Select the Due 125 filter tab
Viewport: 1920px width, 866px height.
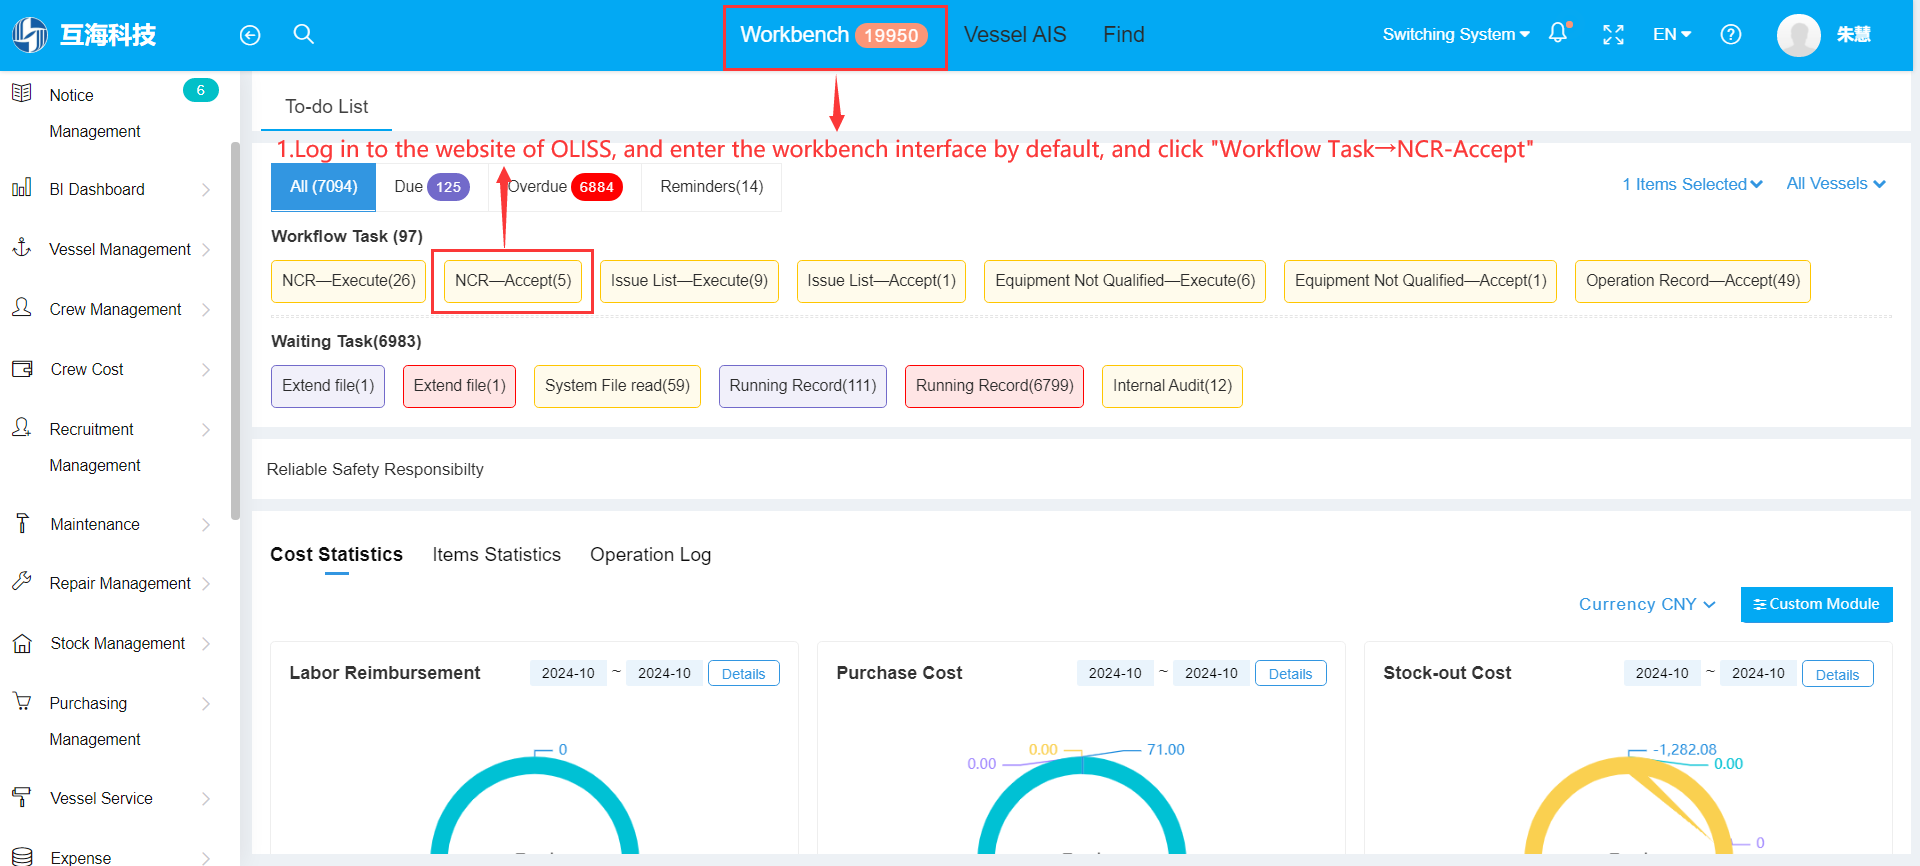432,187
